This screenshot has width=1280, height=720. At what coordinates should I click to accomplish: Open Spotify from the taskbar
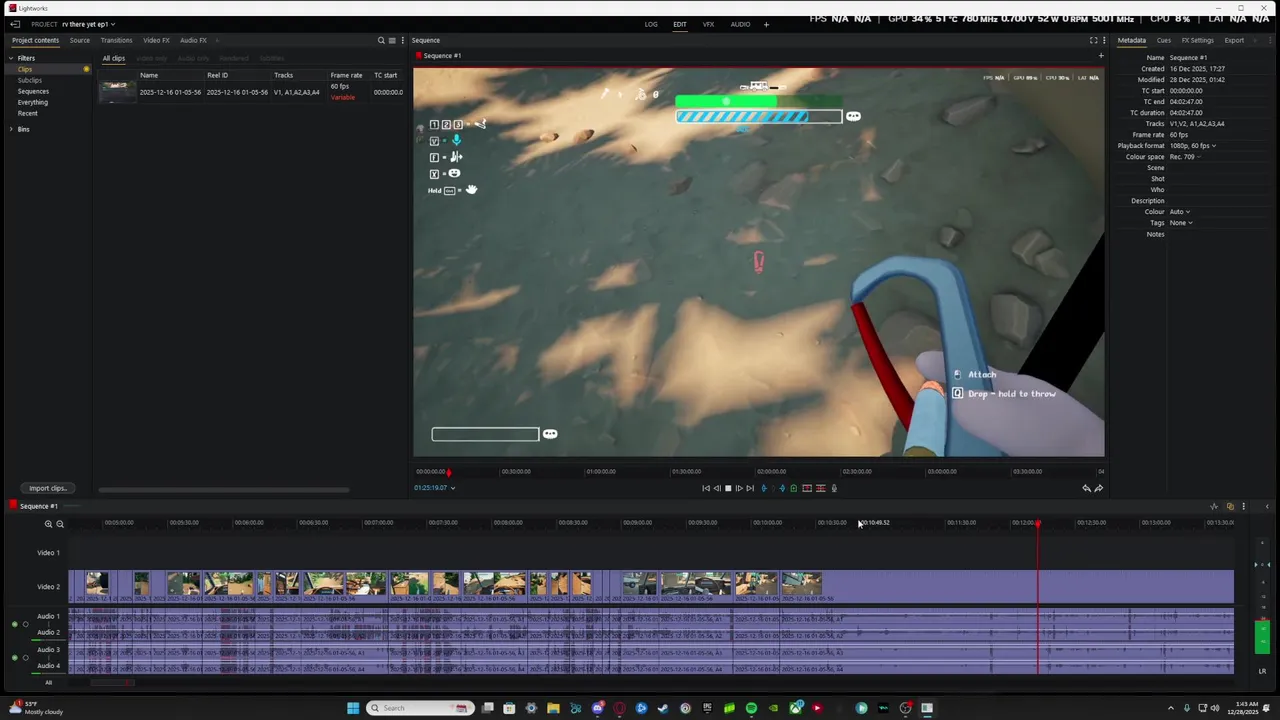751,708
